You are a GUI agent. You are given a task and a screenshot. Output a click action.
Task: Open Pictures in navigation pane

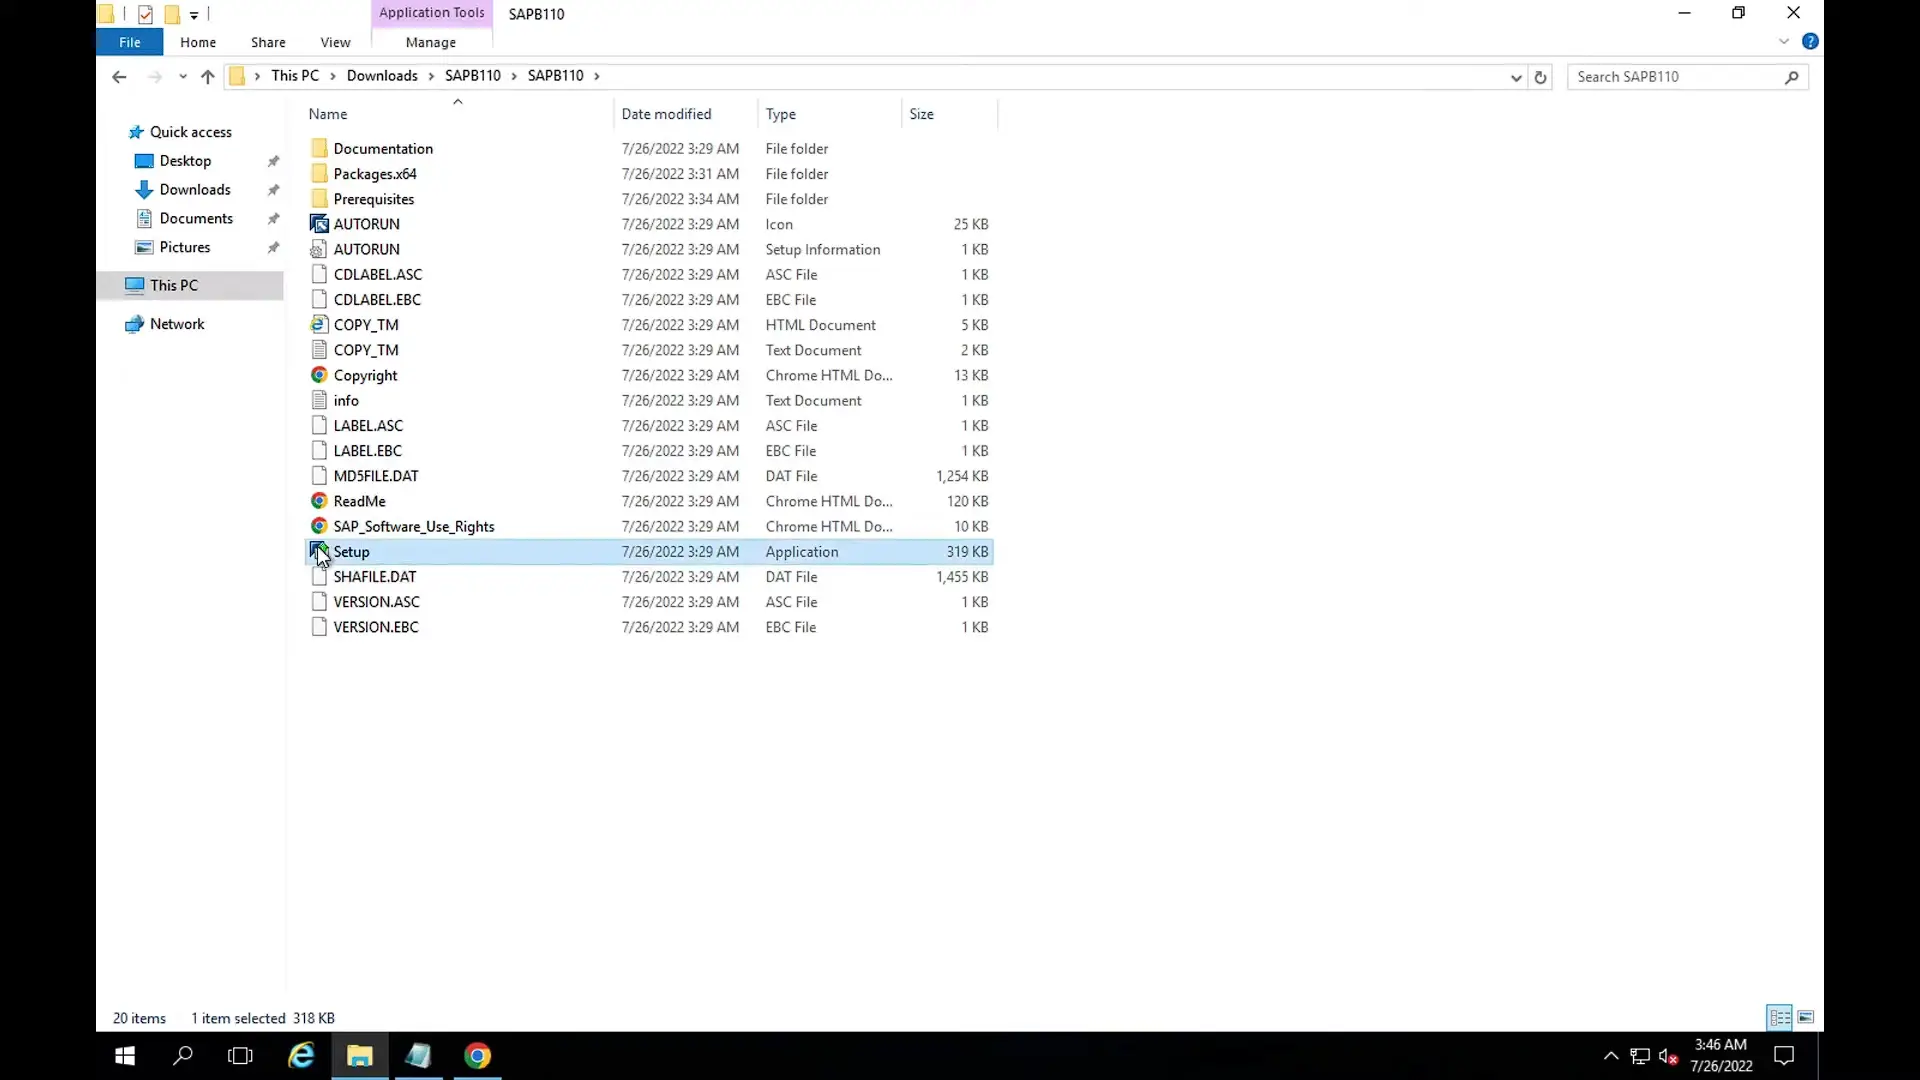[185, 248]
